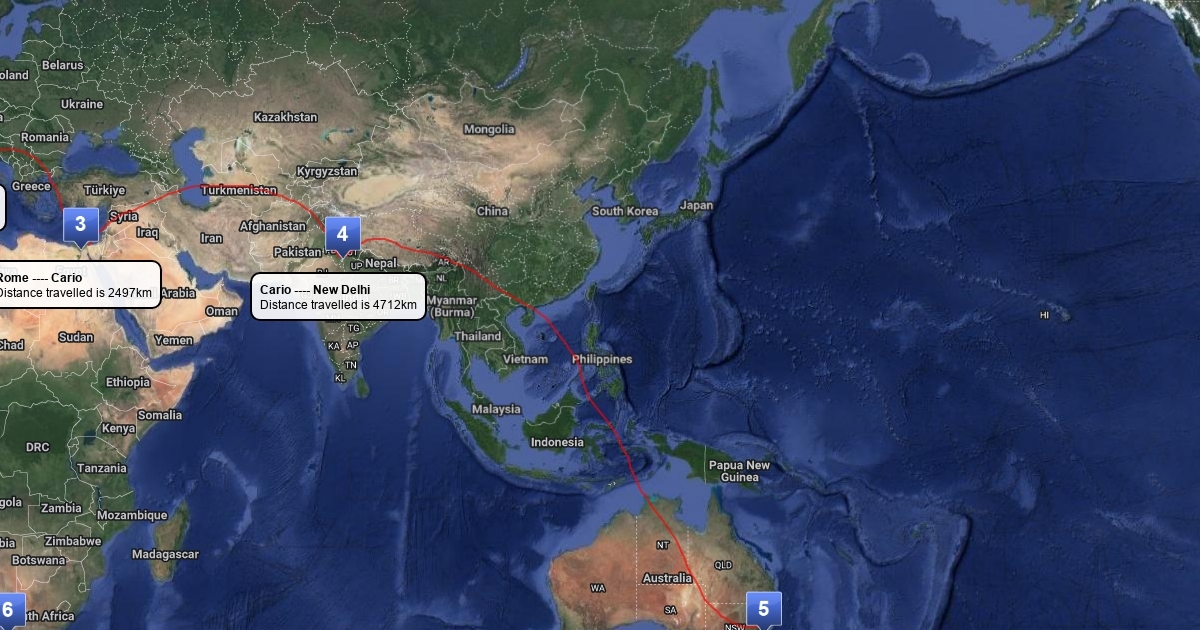Click the blue waypoint marker numbered 3
Screen dimensions: 1200x630
[x=80, y=226]
